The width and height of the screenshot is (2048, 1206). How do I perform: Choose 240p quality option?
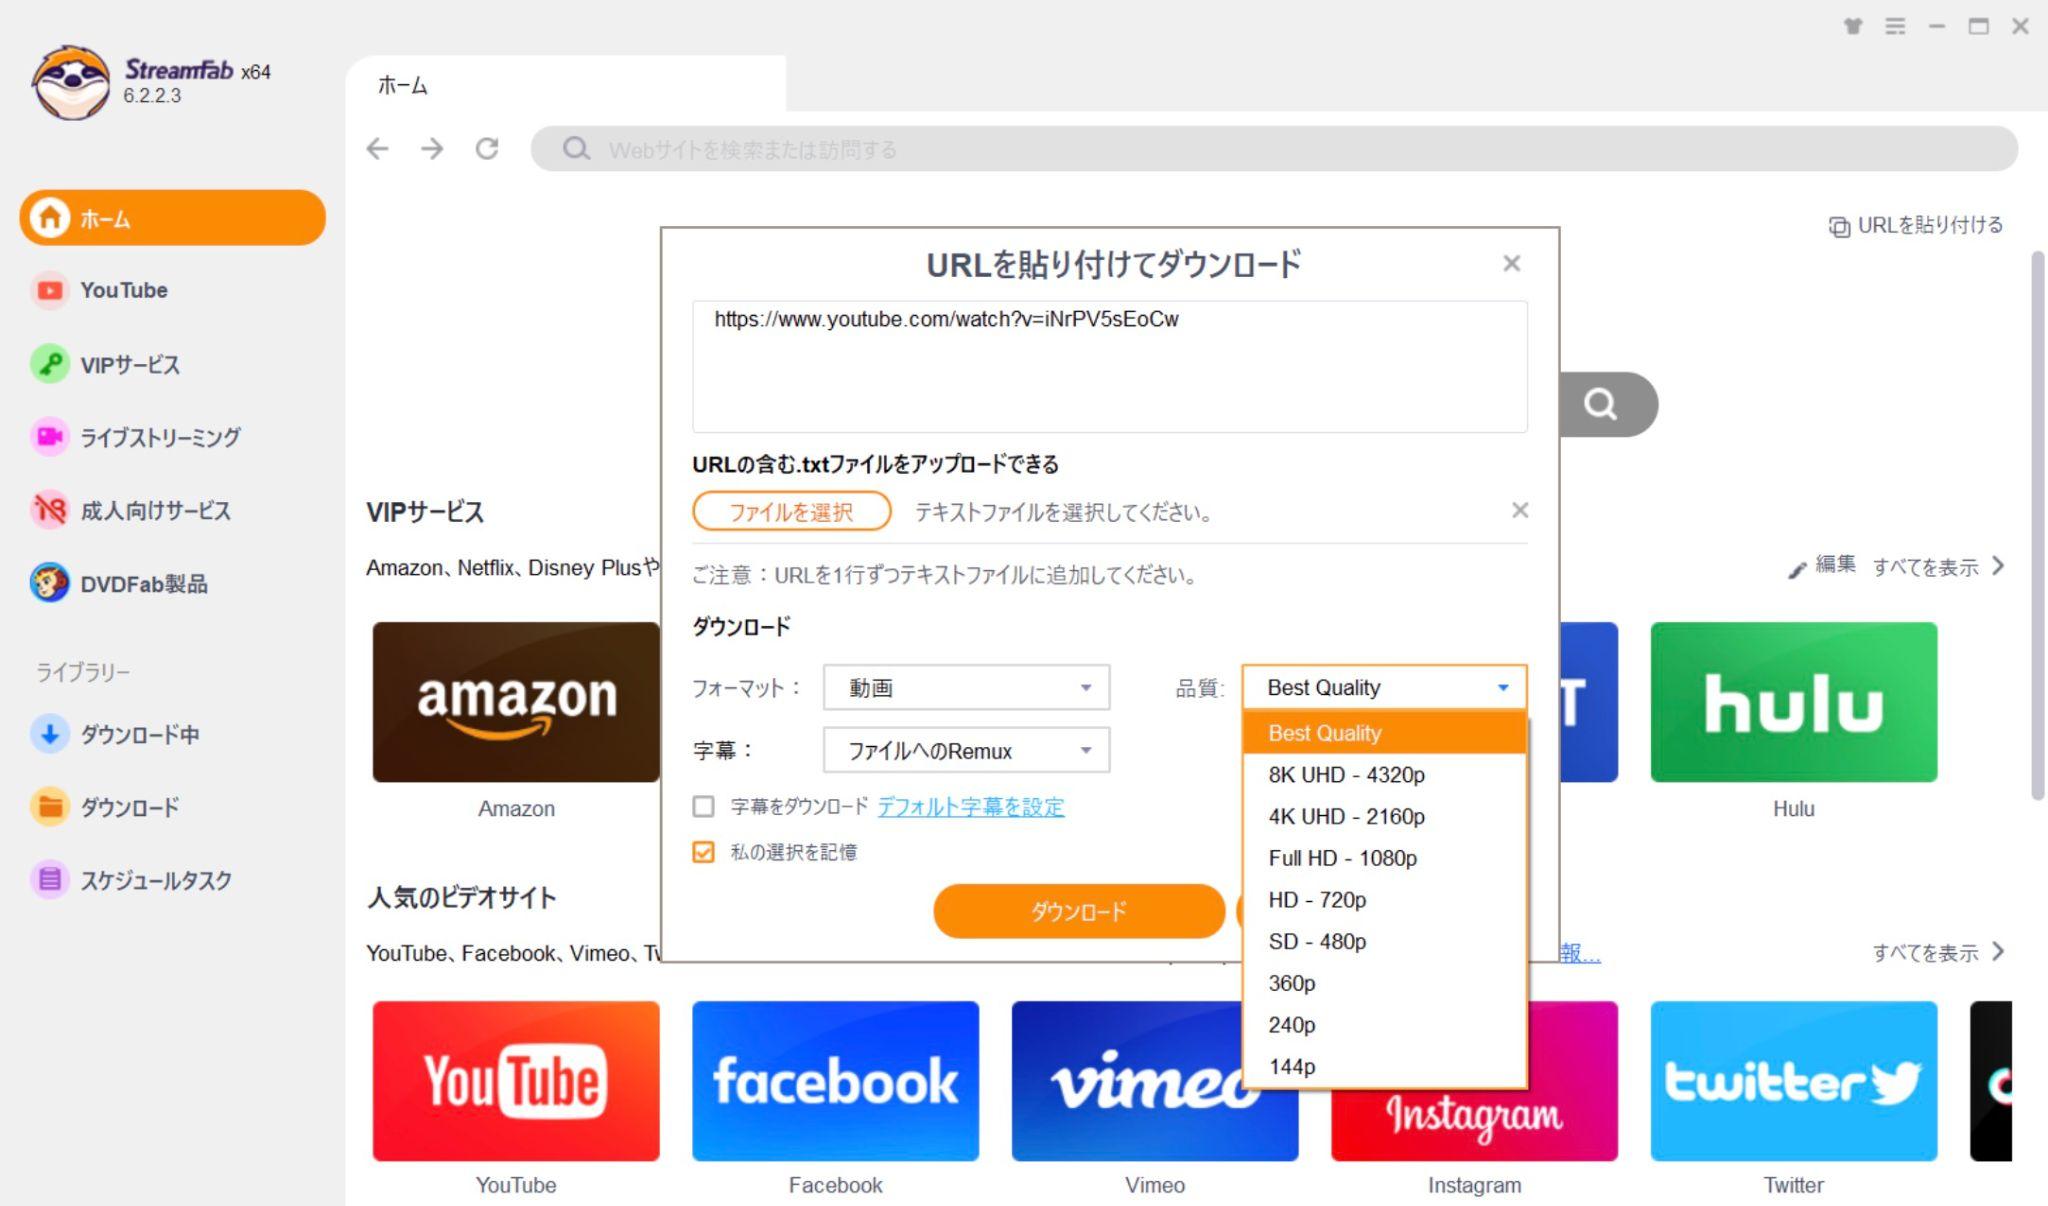click(1384, 1025)
